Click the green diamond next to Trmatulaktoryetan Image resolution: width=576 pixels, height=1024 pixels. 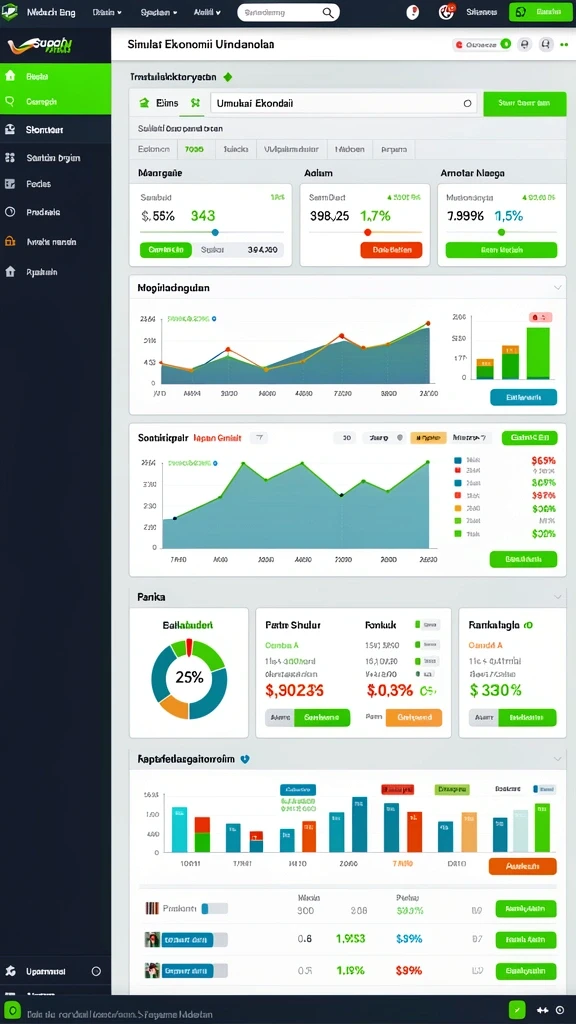(227, 77)
